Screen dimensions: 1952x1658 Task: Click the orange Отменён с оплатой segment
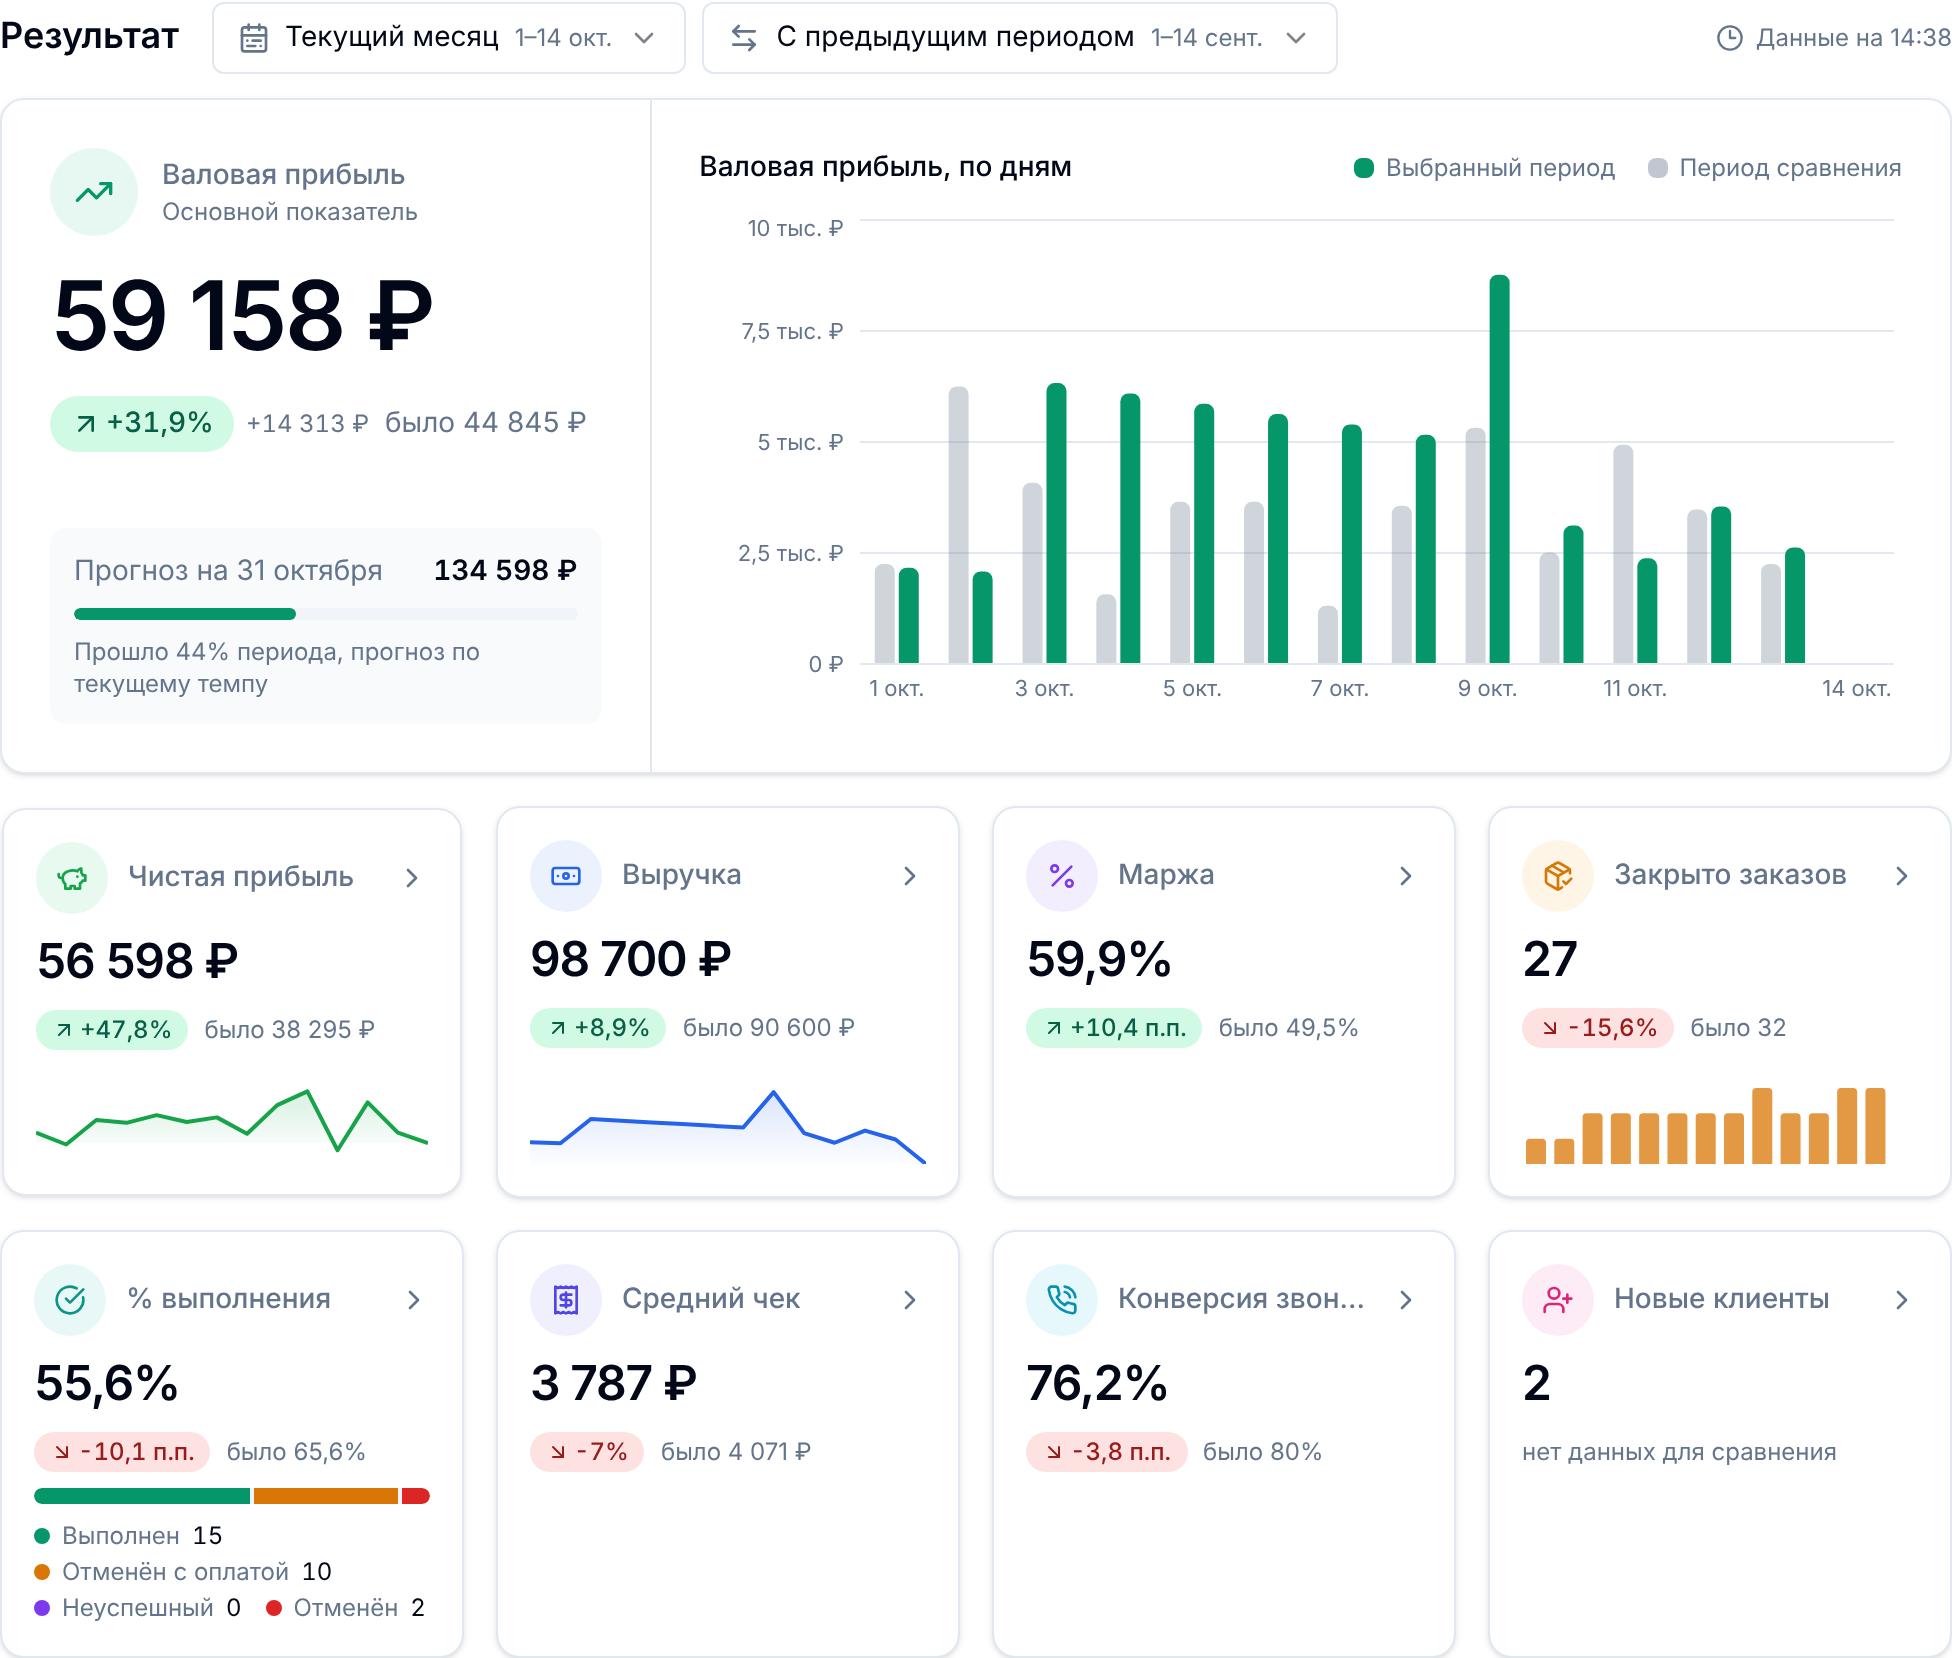coord(326,1496)
